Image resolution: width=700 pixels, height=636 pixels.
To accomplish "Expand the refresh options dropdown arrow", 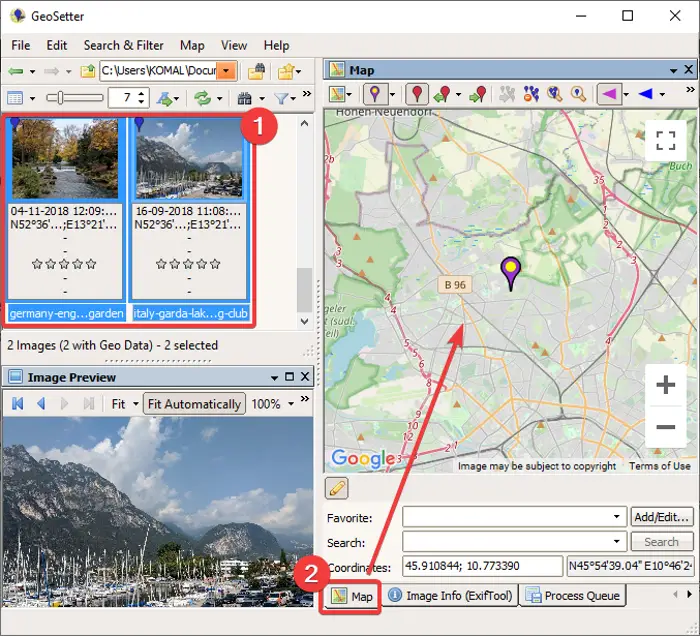I will [219, 98].
